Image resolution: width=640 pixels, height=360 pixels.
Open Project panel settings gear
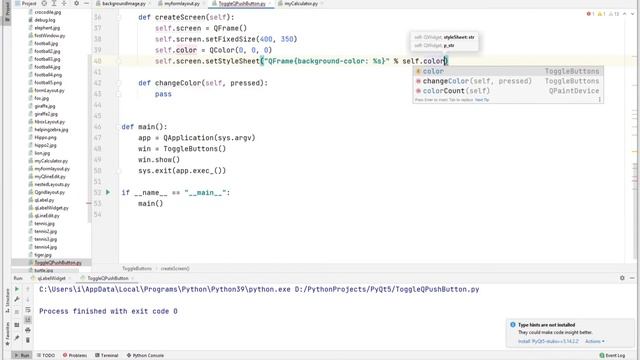pyautogui.click(x=76, y=3)
